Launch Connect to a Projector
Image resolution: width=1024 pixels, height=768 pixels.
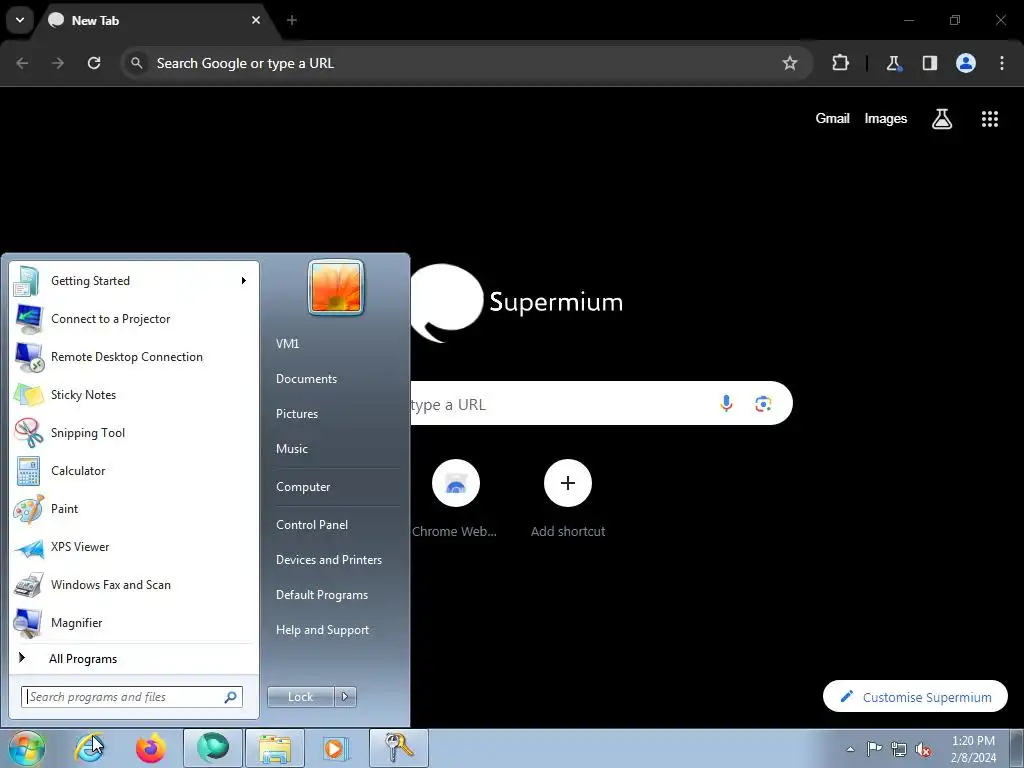click(x=133, y=319)
